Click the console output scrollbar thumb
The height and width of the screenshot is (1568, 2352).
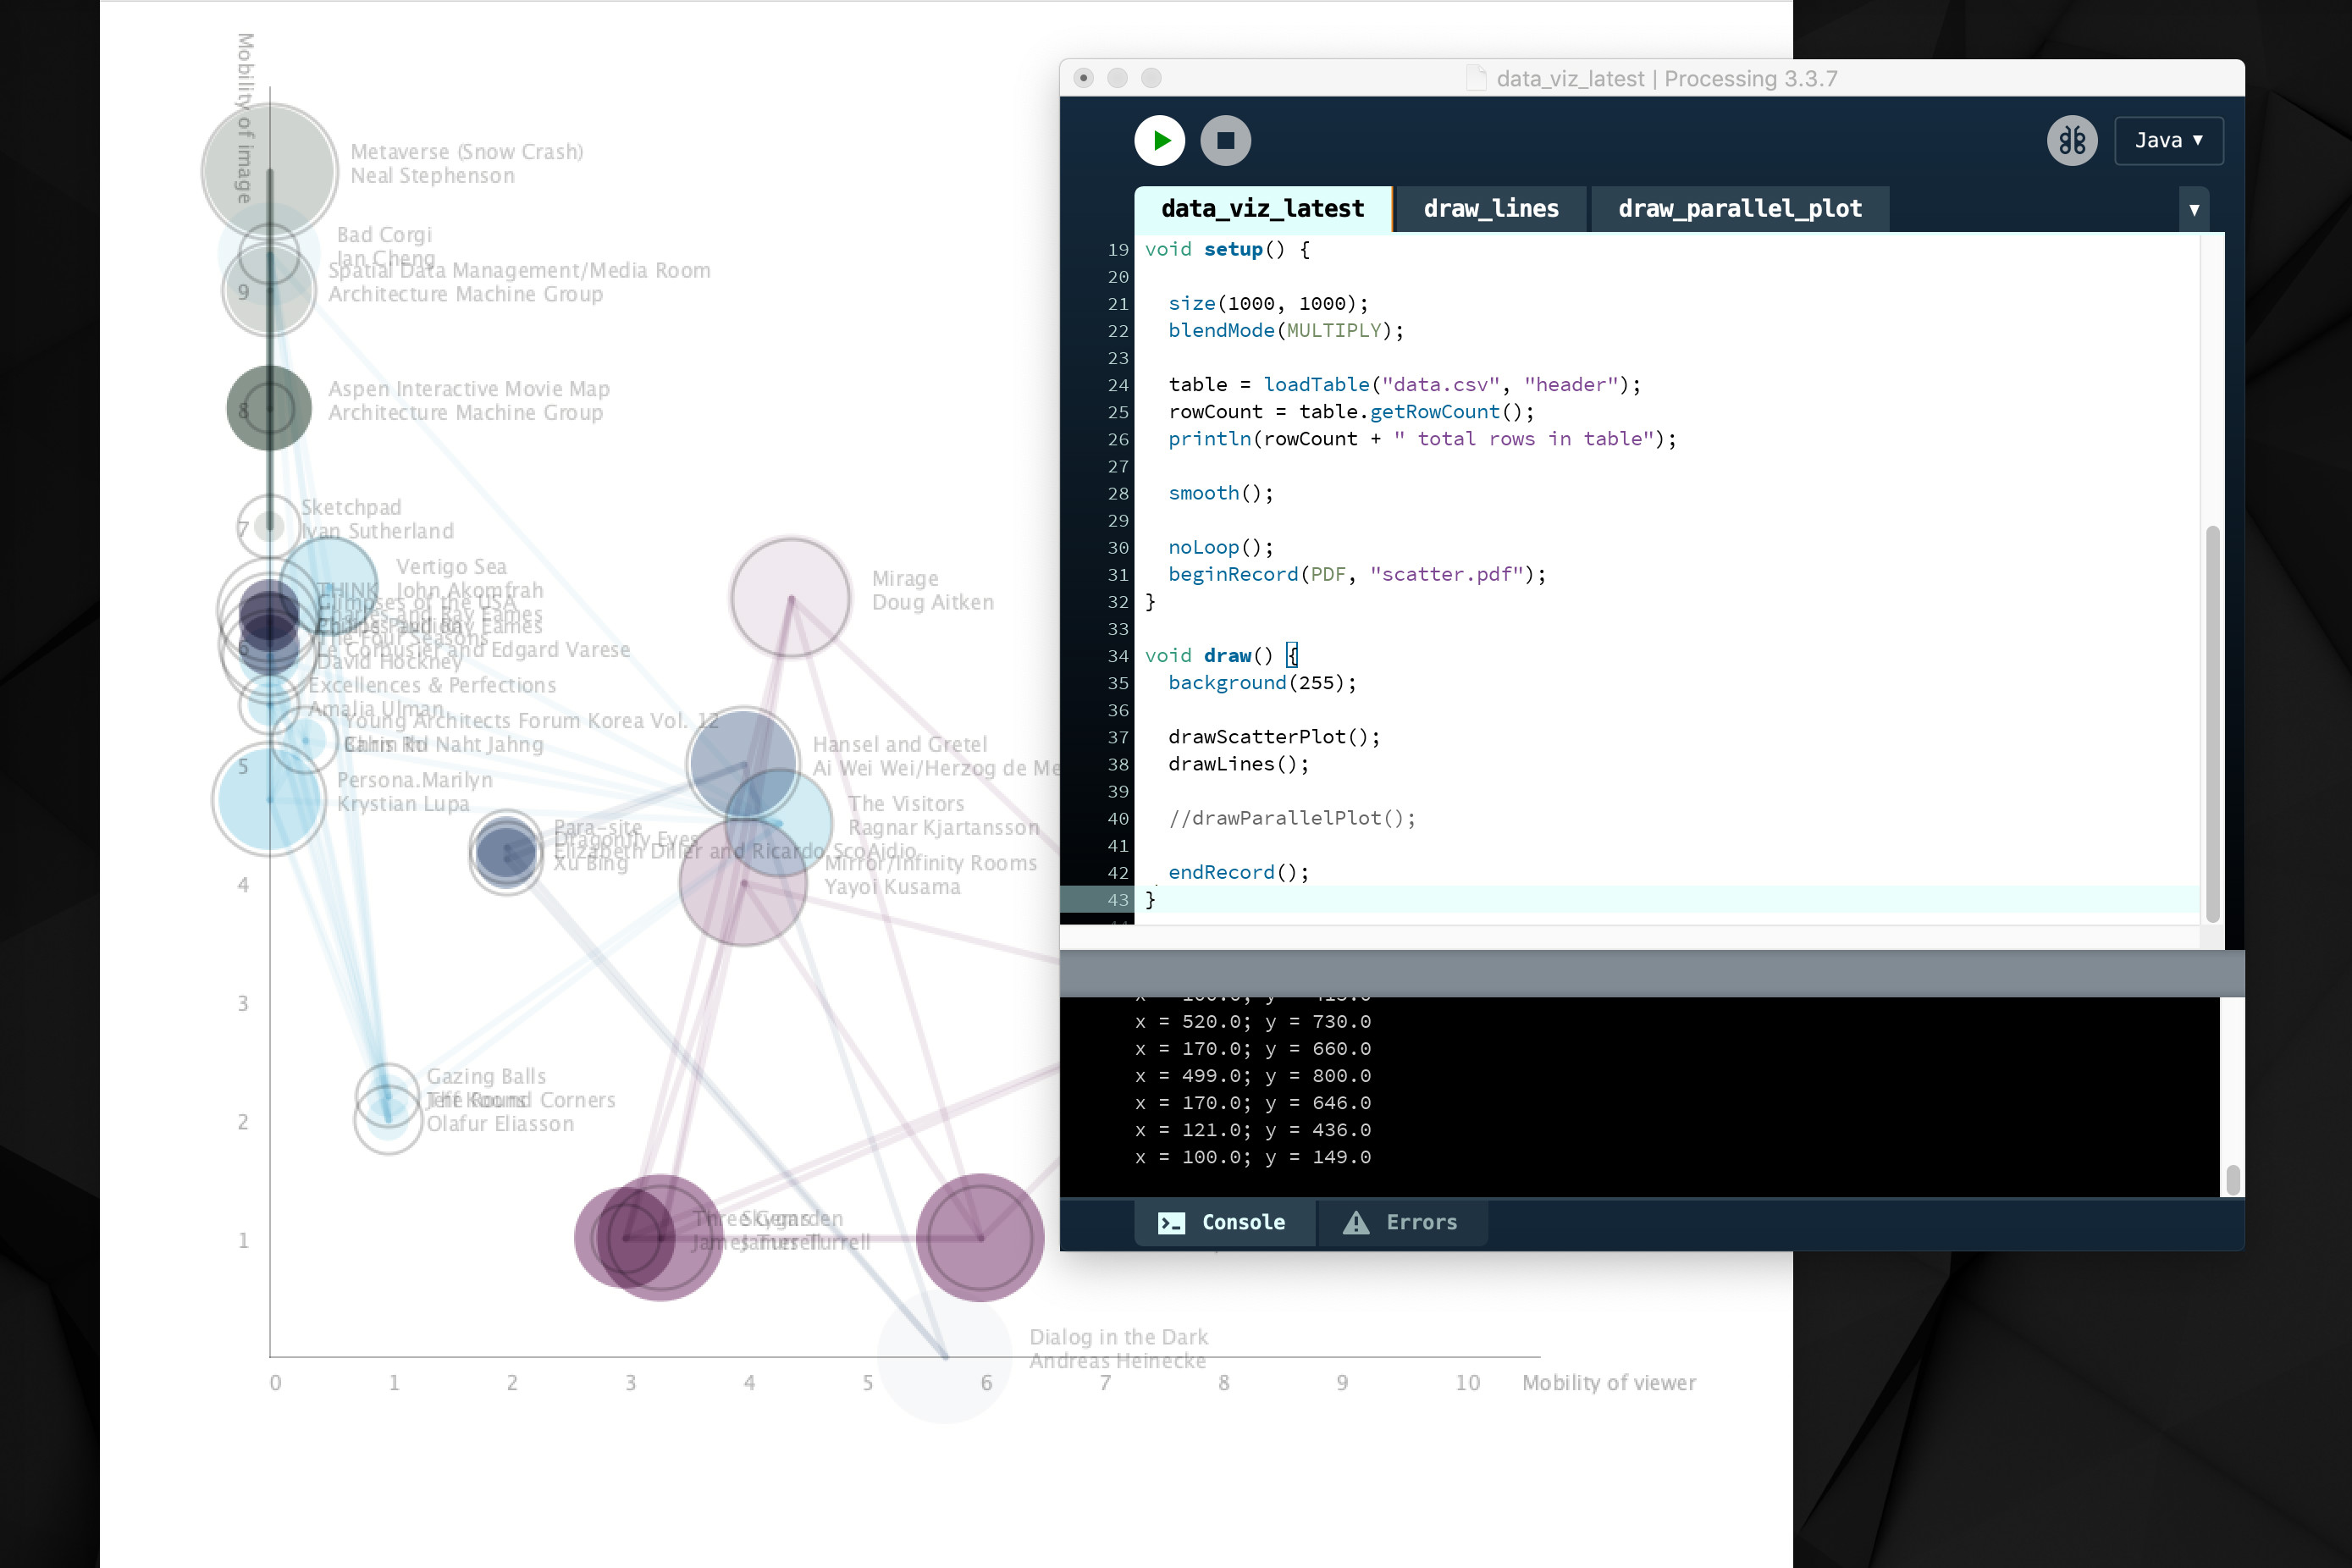pyautogui.click(x=2232, y=1179)
